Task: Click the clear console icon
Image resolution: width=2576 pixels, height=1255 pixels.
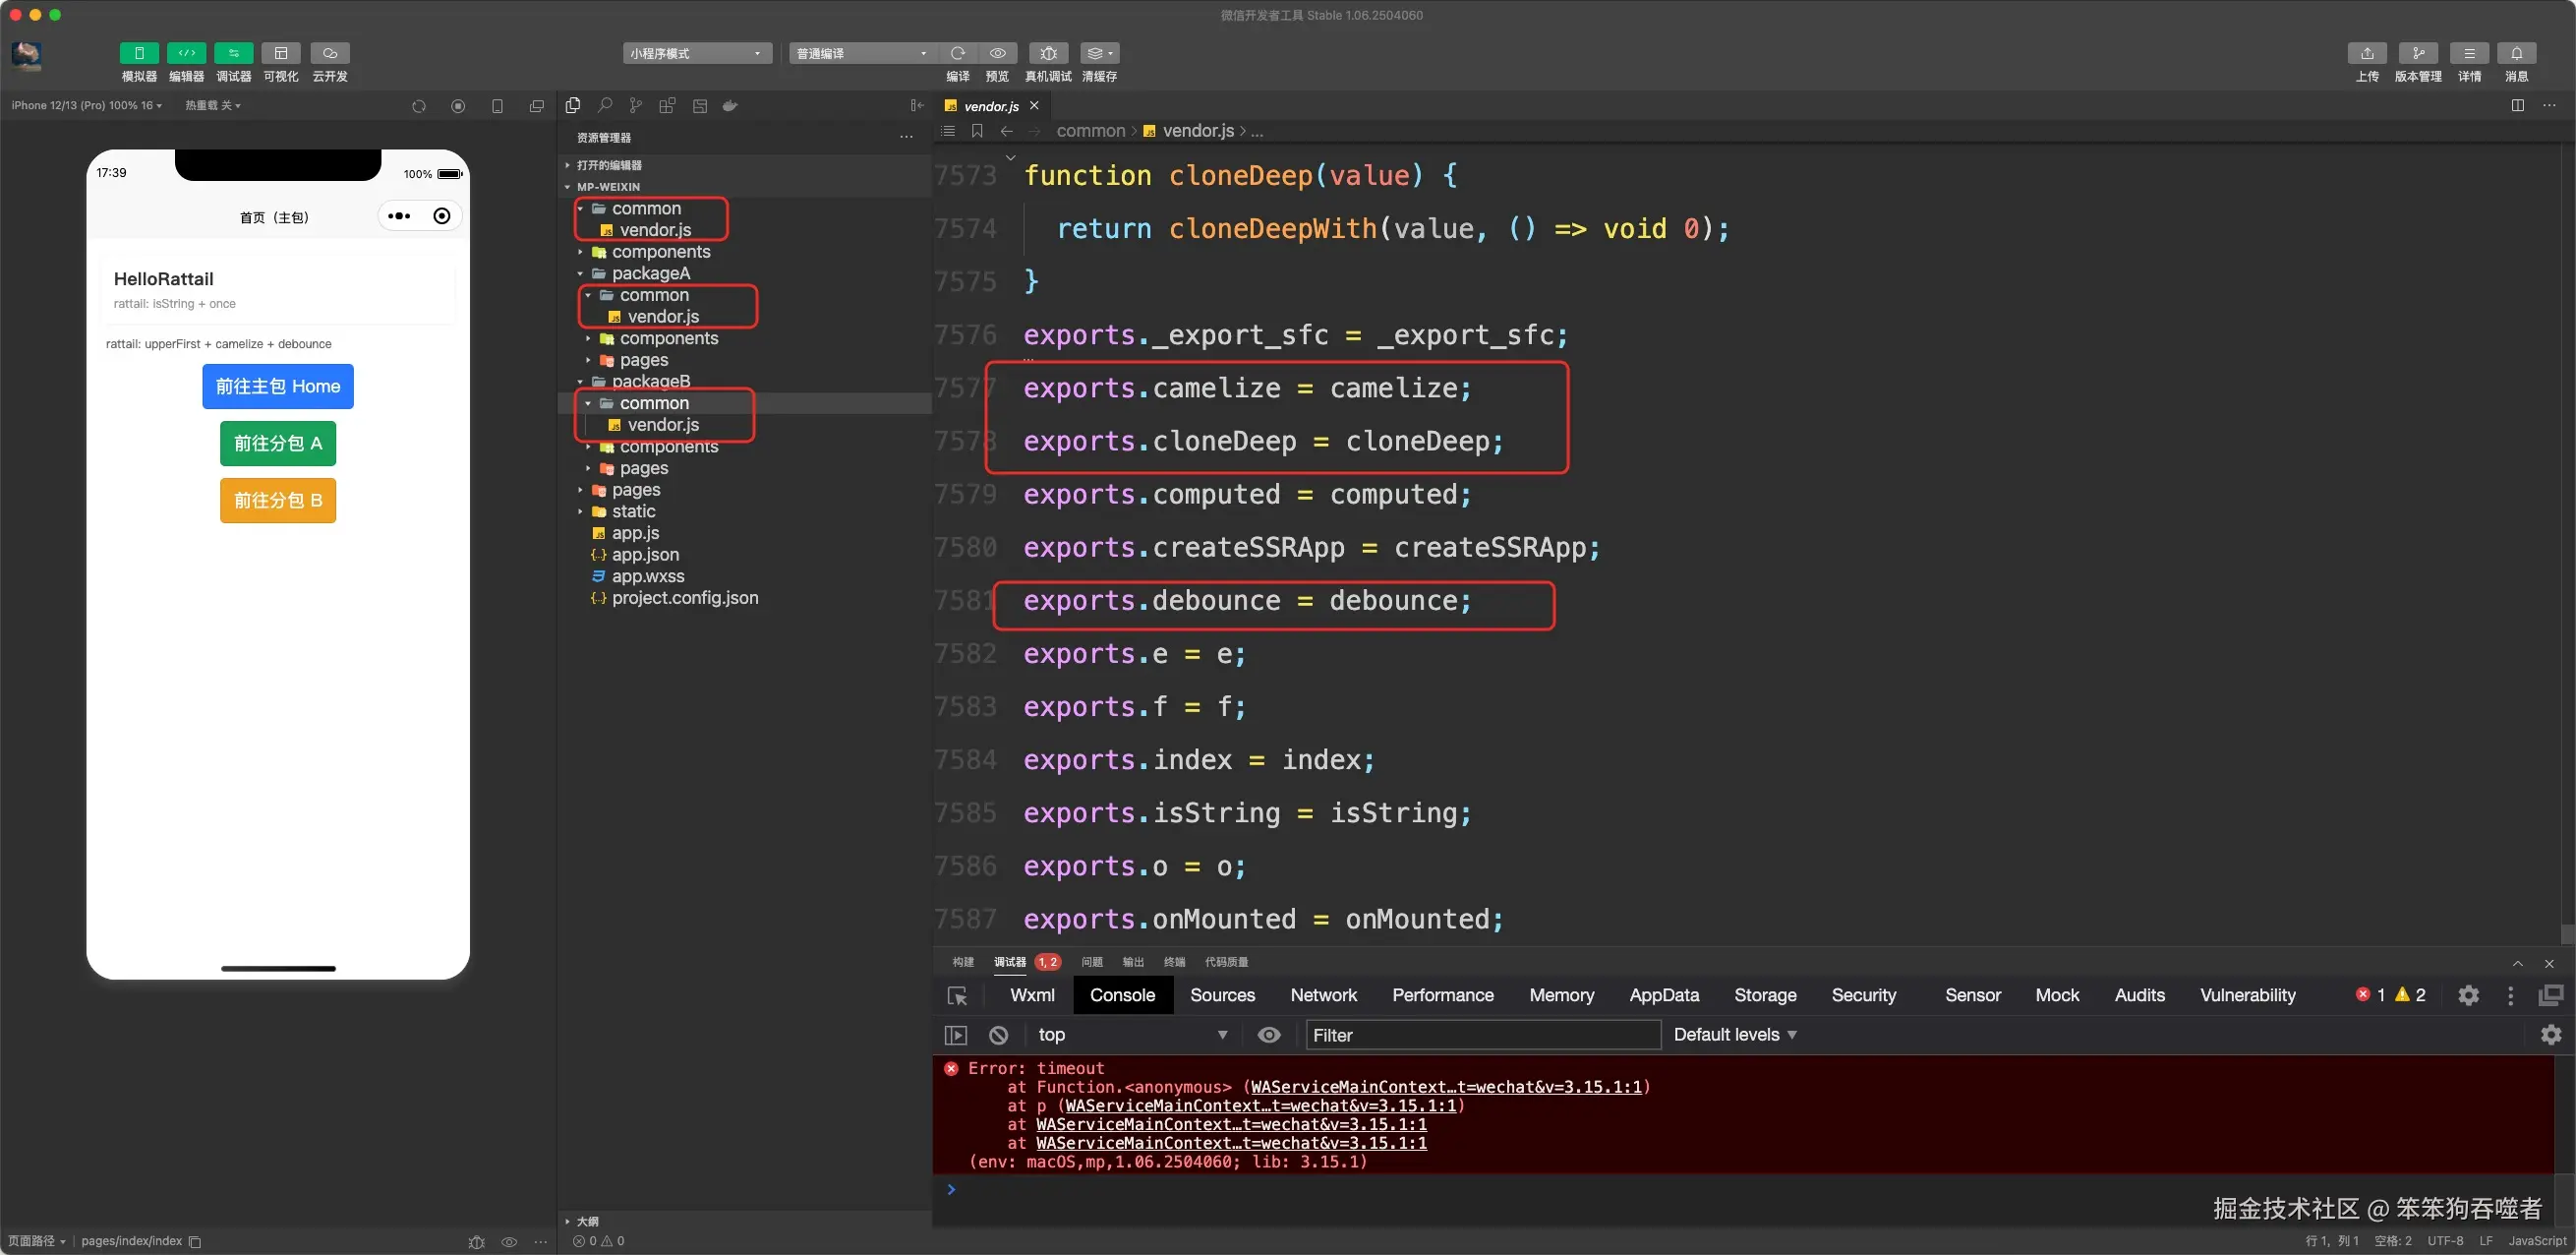Action: click(x=998, y=1035)
